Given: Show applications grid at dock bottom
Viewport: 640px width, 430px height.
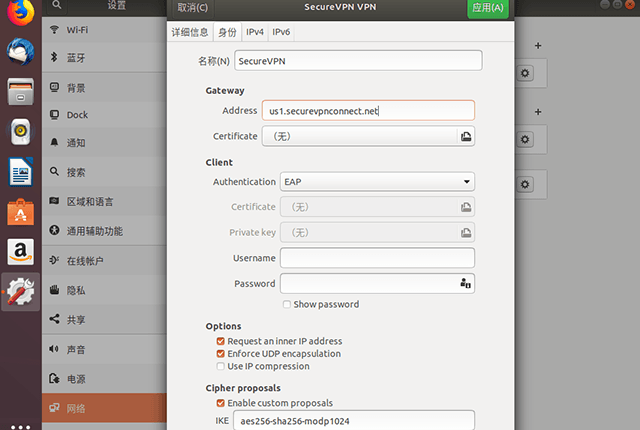Looking at the screenshot, I should click(x=20, y=427).
